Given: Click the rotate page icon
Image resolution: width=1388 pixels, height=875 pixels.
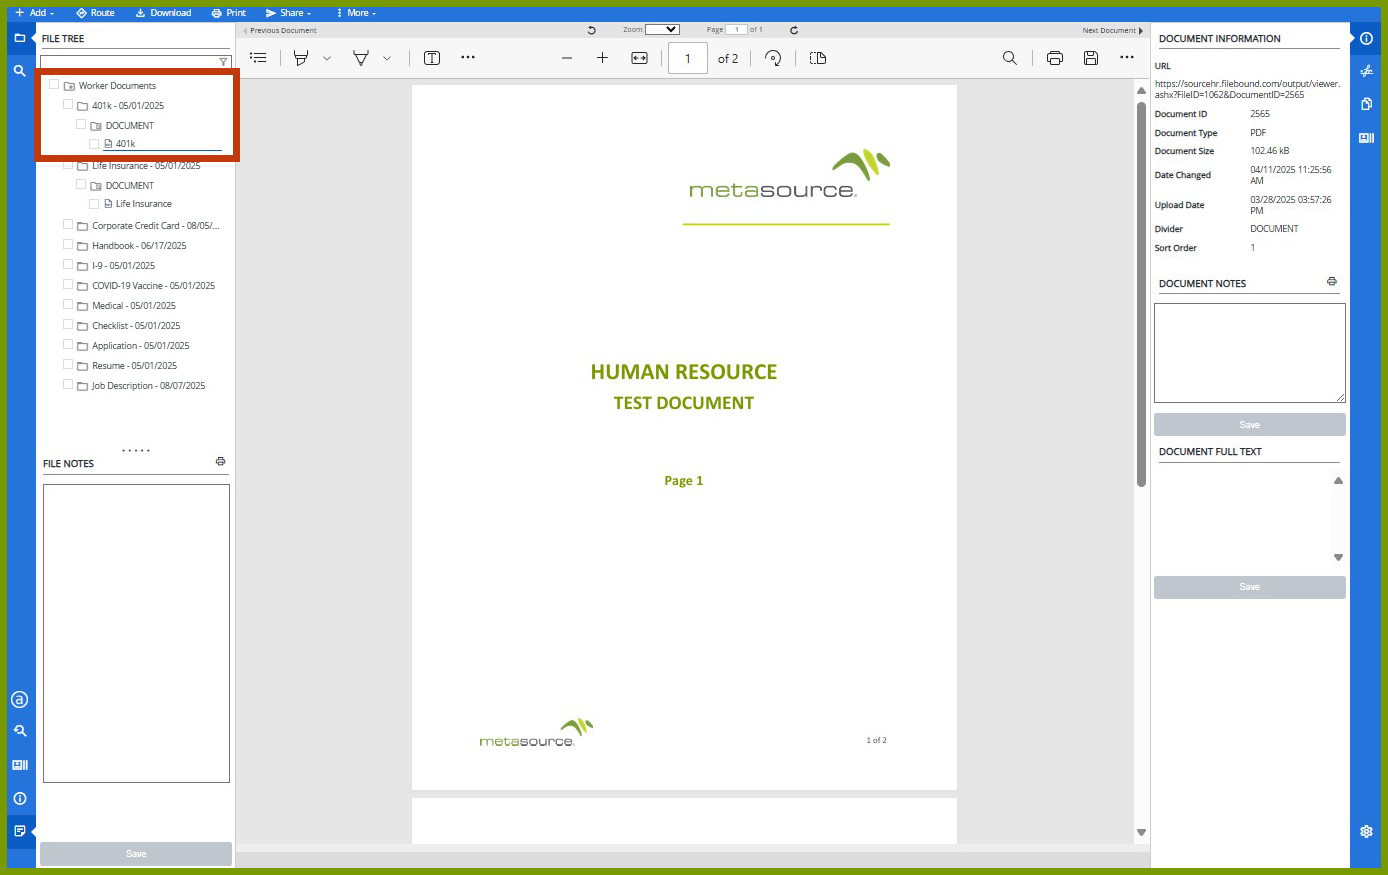Looking at the screenshot, I should click(x=773, y=58).
